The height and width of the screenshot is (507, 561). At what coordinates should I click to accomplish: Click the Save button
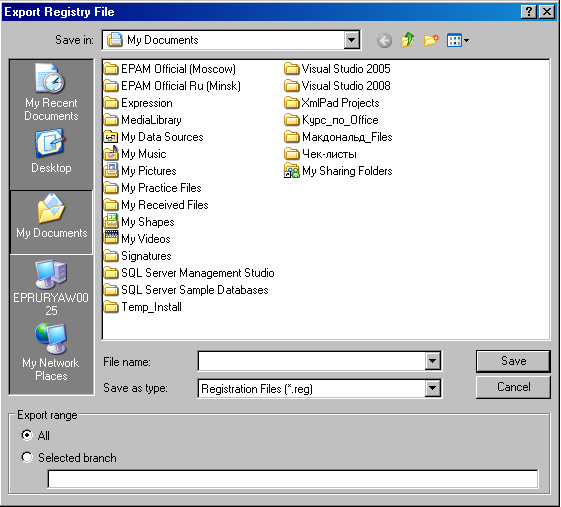pos(513,361)
